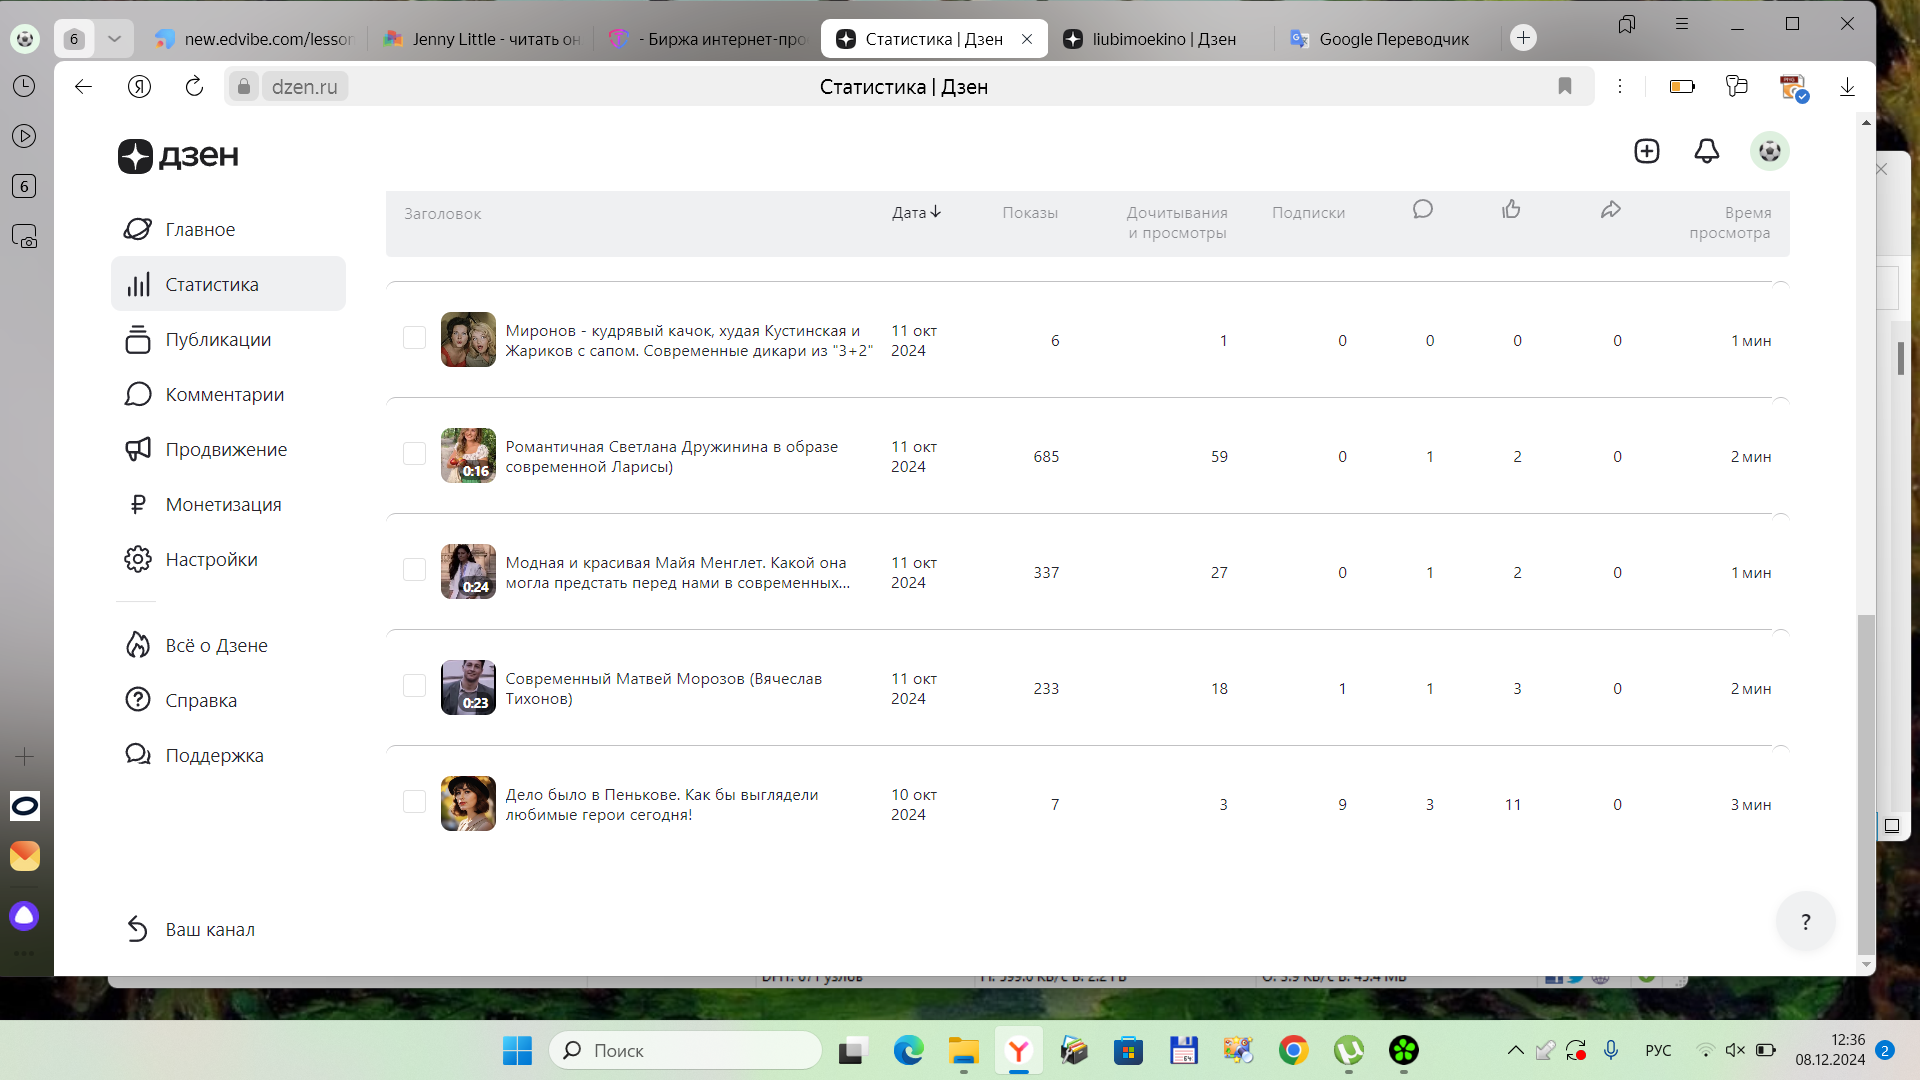This screenshot has height=1080, width=1920.
Task: Switch to liubimoekino Дзен tab
Action: [x=1163, y=39]
